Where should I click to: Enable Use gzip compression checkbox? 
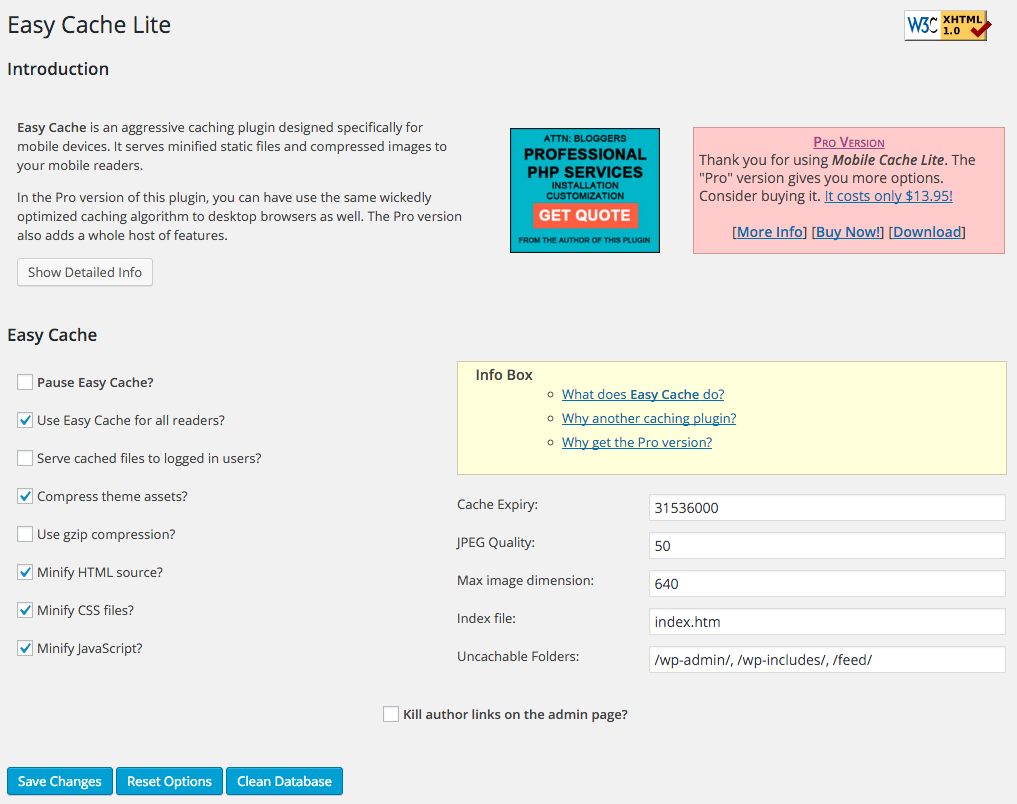[x=25, y=534]
